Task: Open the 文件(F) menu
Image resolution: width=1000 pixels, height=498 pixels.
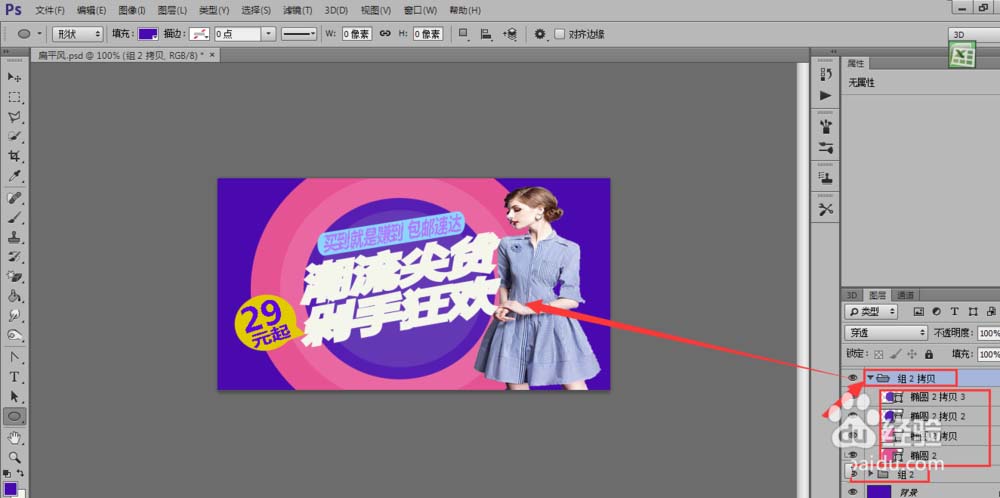Action: (x=50, y=11)
